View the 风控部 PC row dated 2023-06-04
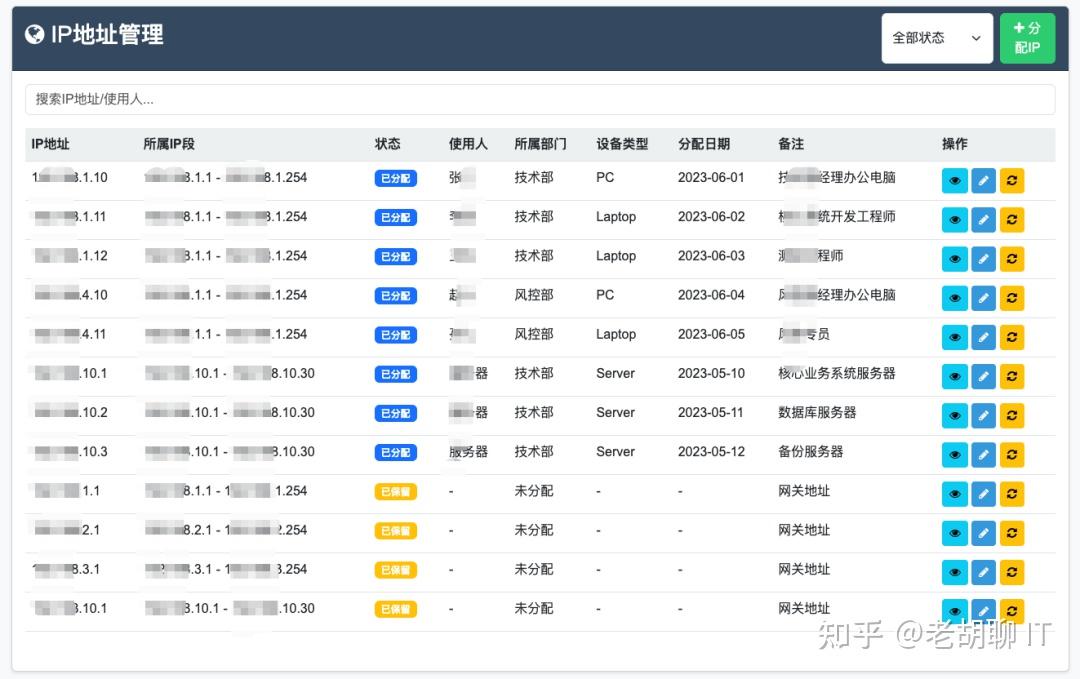Viewport: 1080px width, 679px height. [955, 298]
